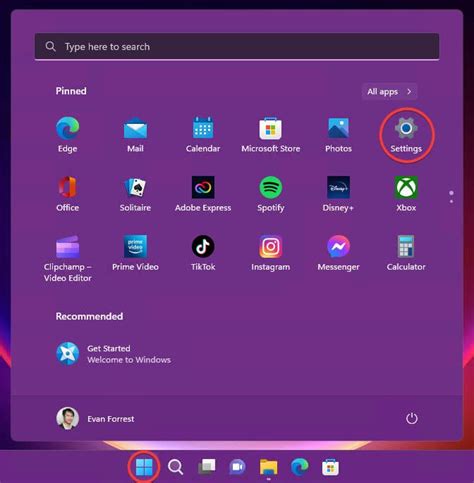
Task: Open the Get Started recommended item
Action: 113,354
